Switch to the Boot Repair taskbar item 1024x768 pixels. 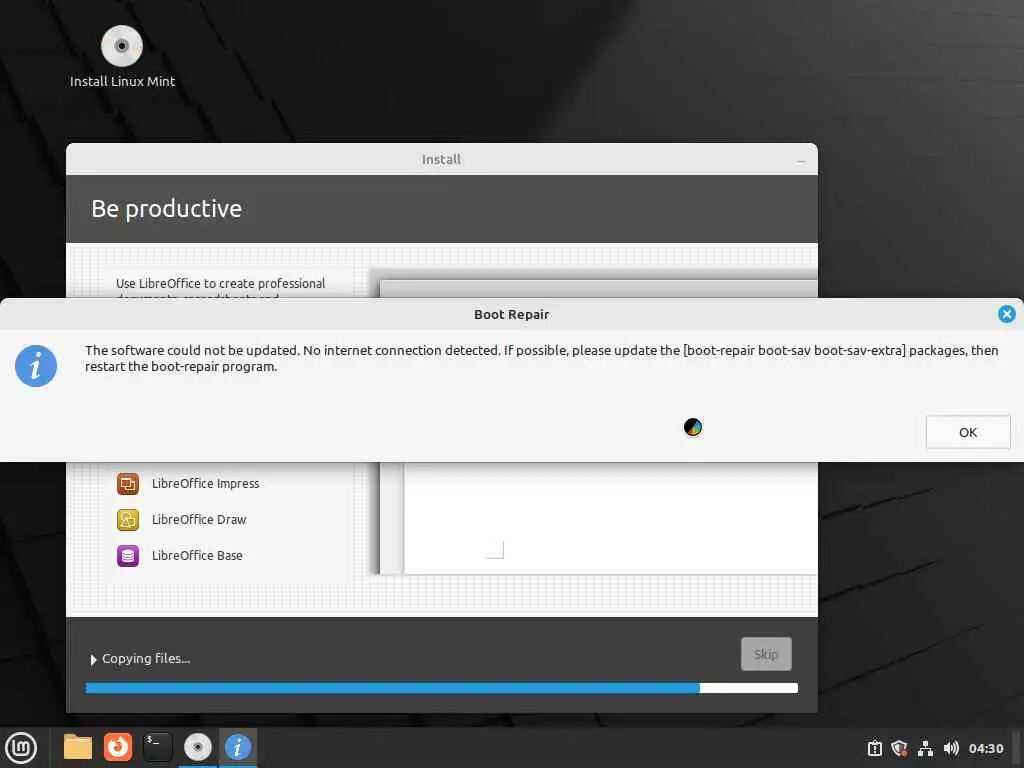pyautogui.click(x=238, y=747)
